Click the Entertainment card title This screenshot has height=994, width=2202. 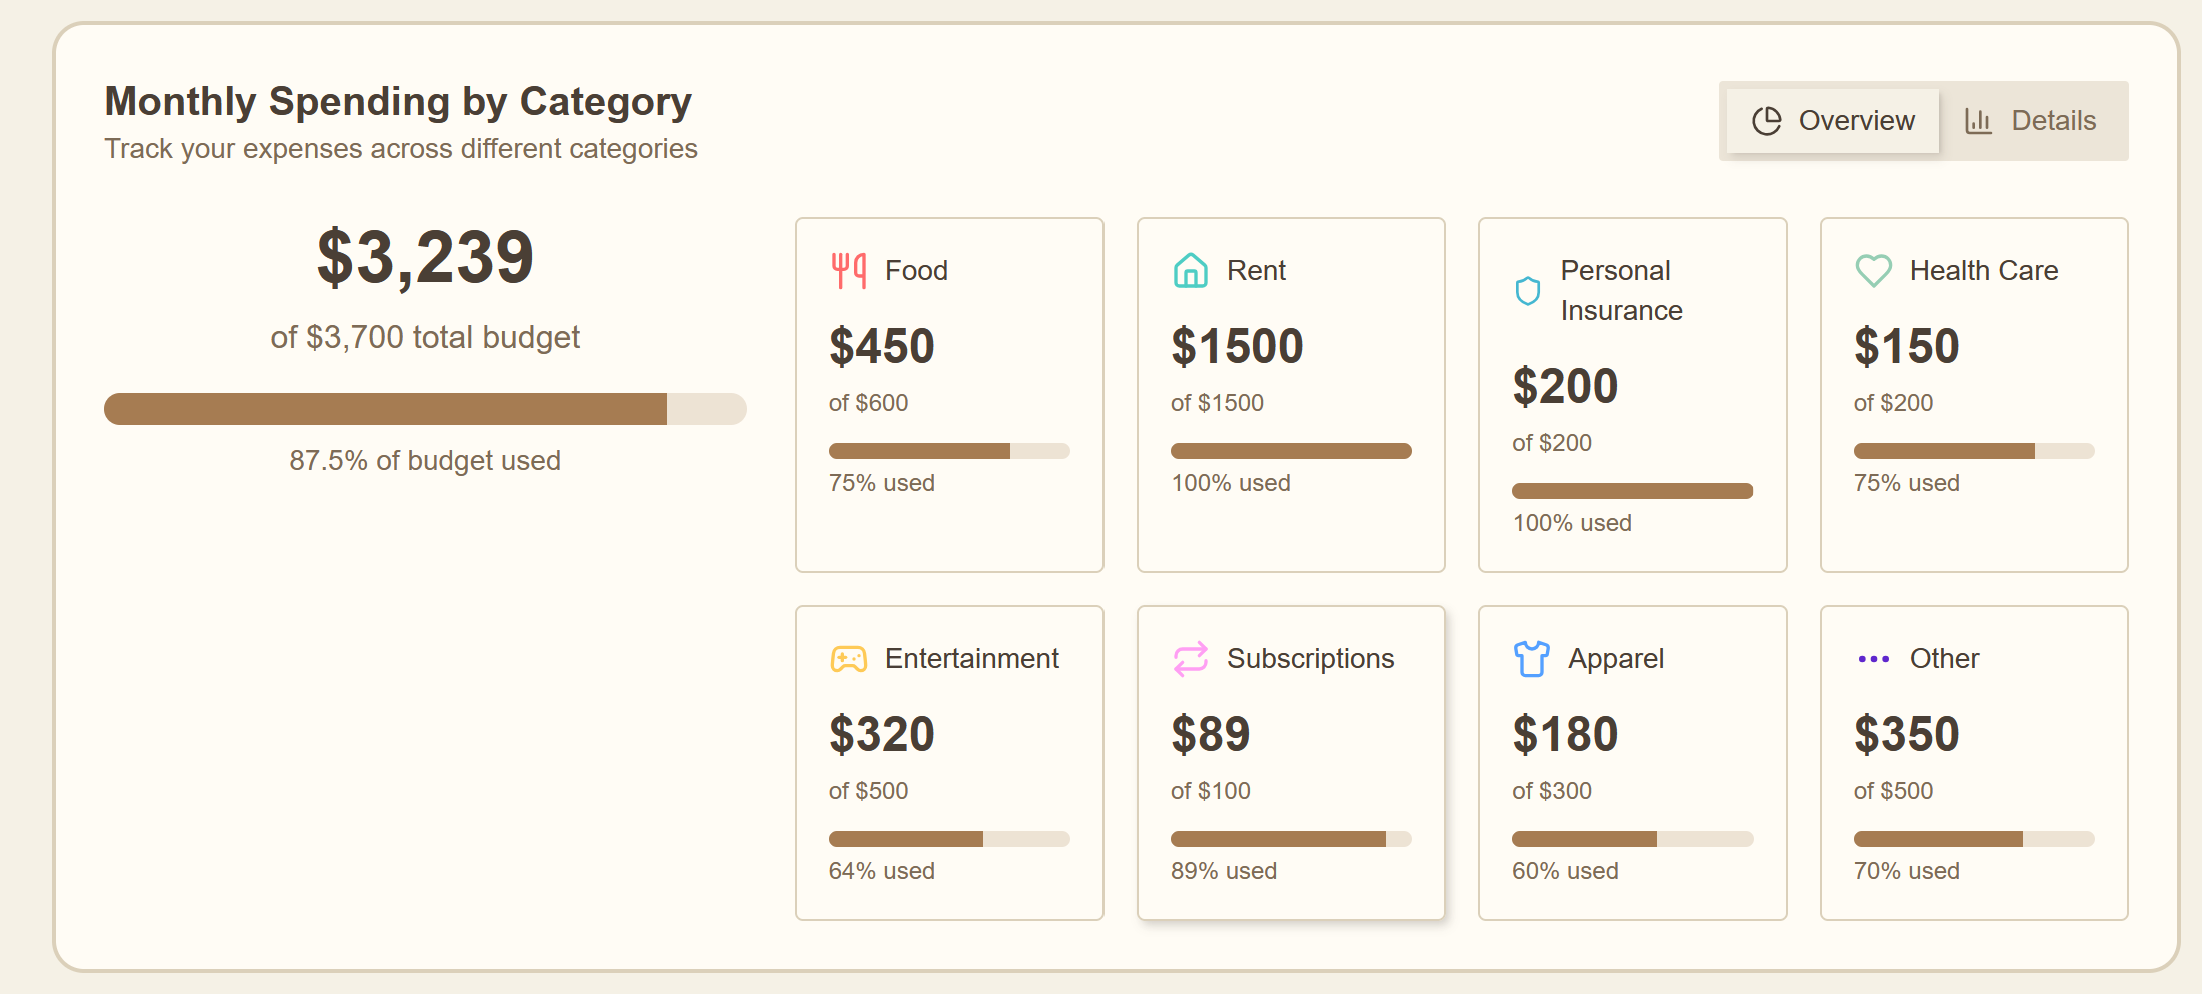[x=971, y=659]
